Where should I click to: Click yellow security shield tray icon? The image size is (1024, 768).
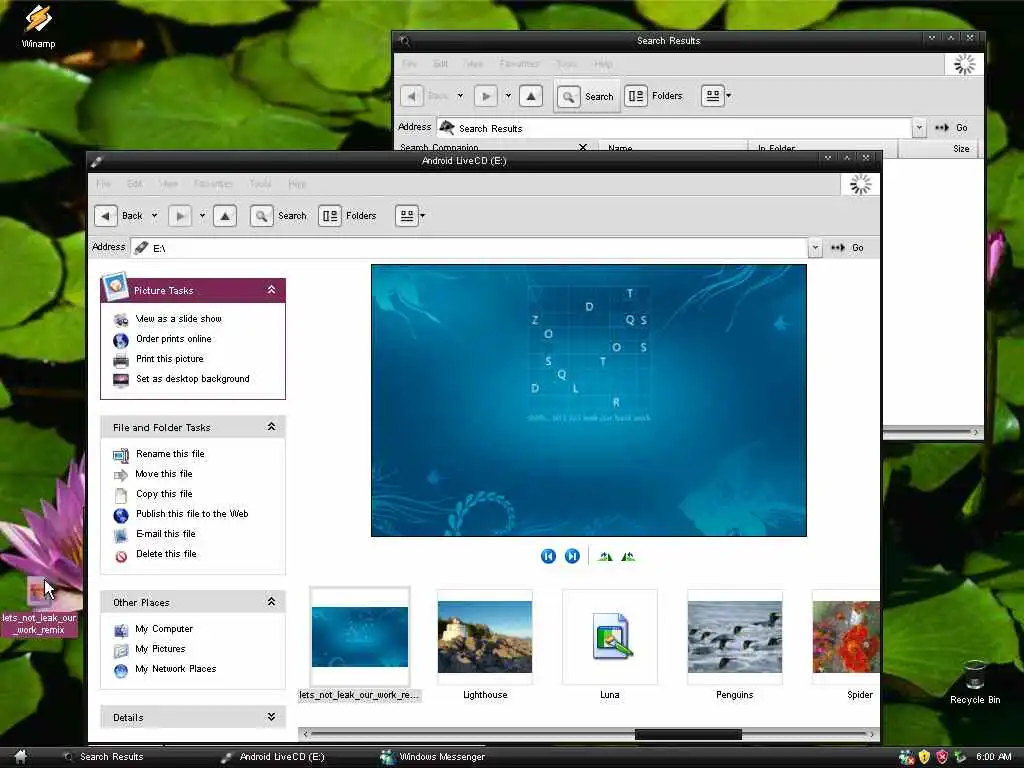coord(924,756)
